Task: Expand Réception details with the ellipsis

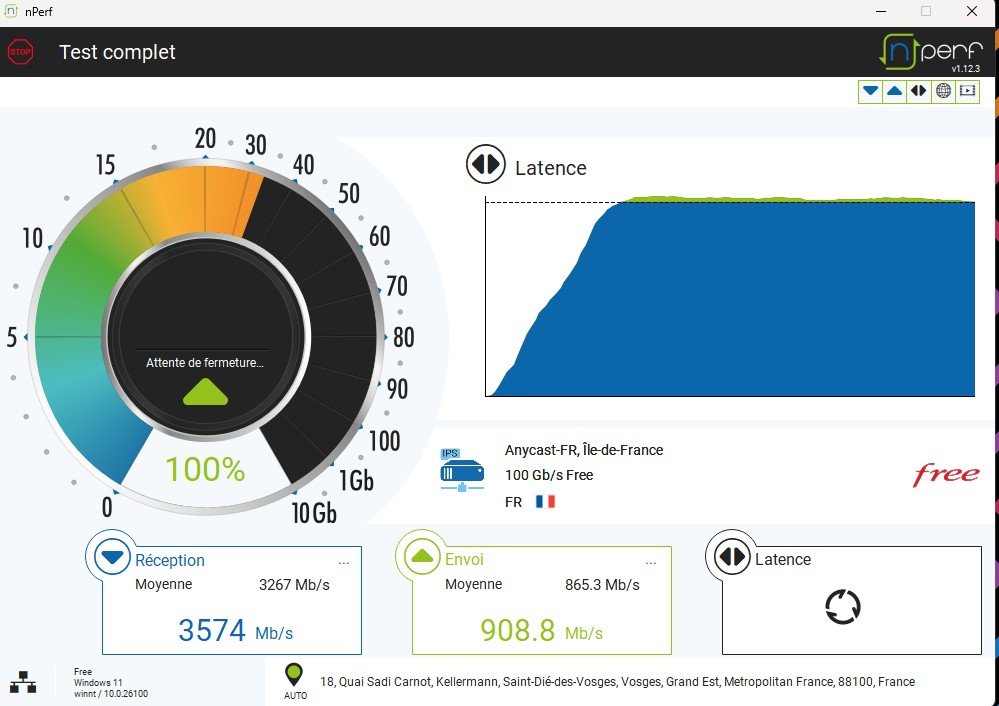Action: click(x=344, y=562)
